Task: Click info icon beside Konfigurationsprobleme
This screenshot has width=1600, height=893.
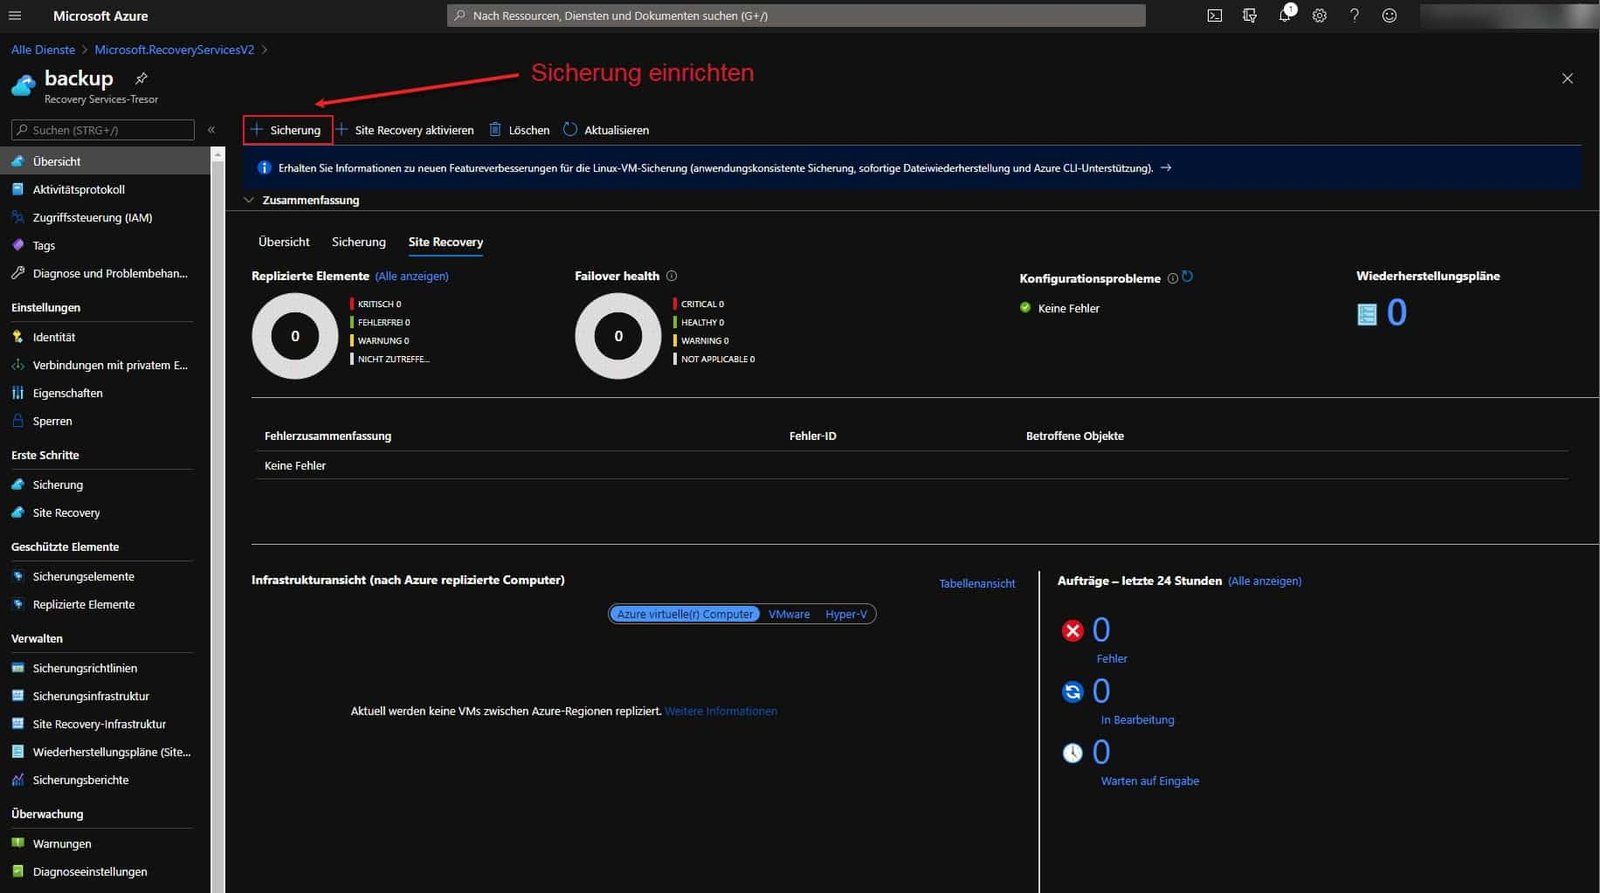Action: click(1172, 278)
